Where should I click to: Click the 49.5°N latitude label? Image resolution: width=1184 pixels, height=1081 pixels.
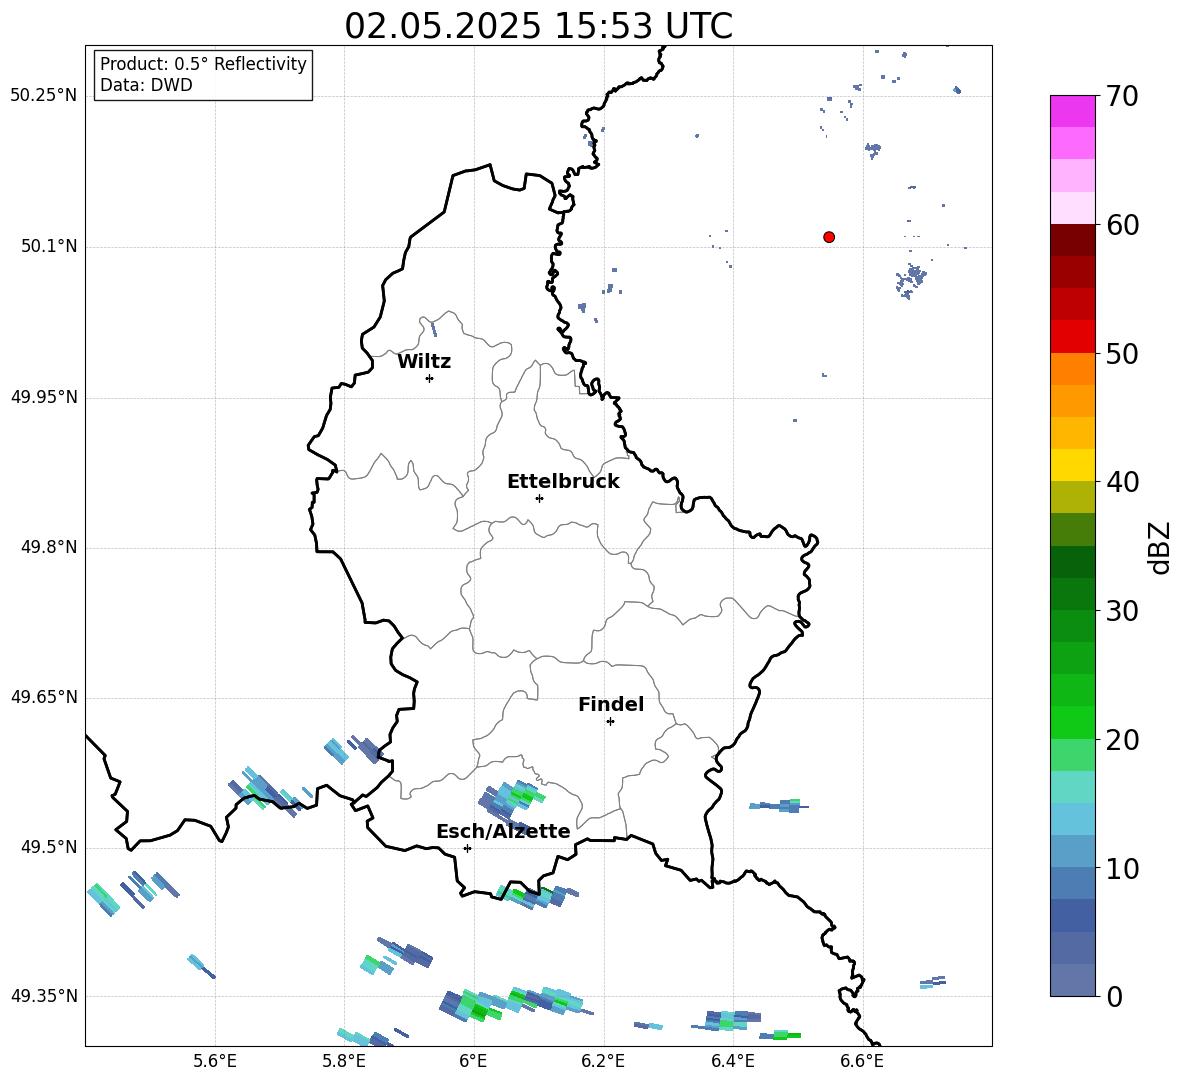[x=49, y=847]
